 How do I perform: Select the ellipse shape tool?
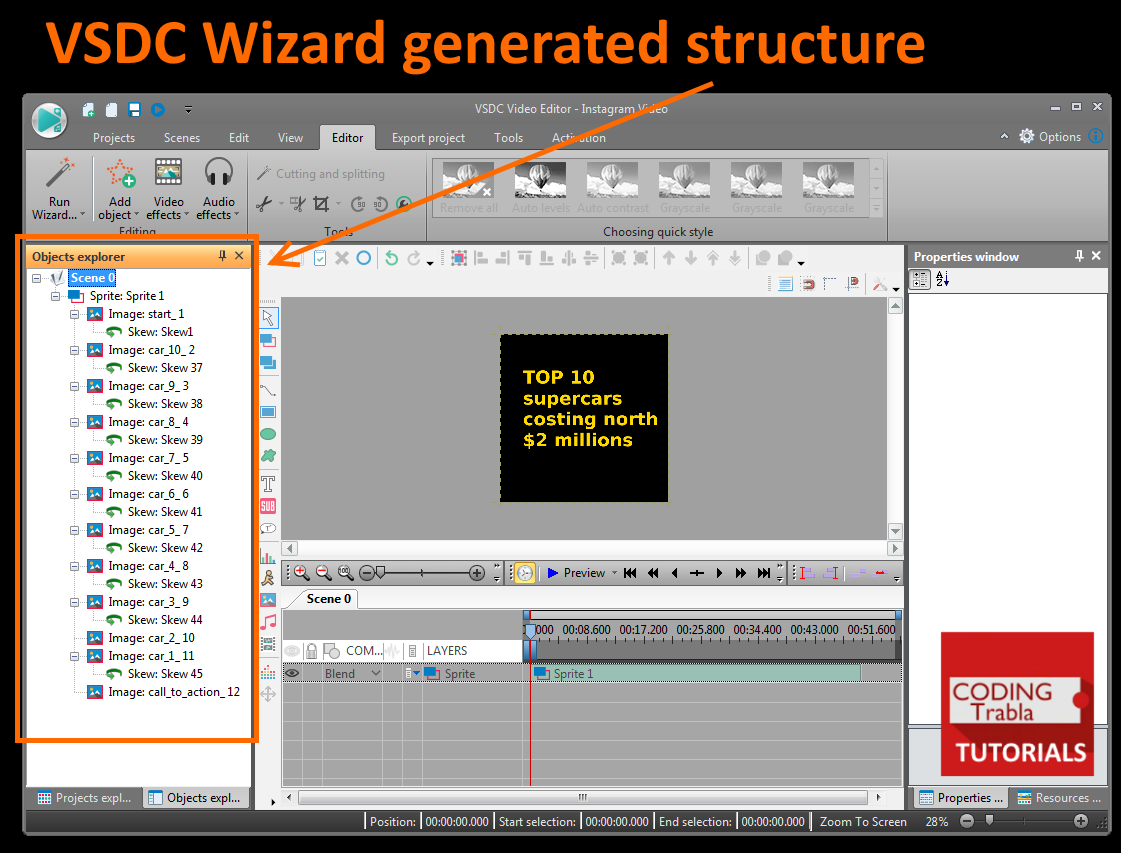coord(268,434)
